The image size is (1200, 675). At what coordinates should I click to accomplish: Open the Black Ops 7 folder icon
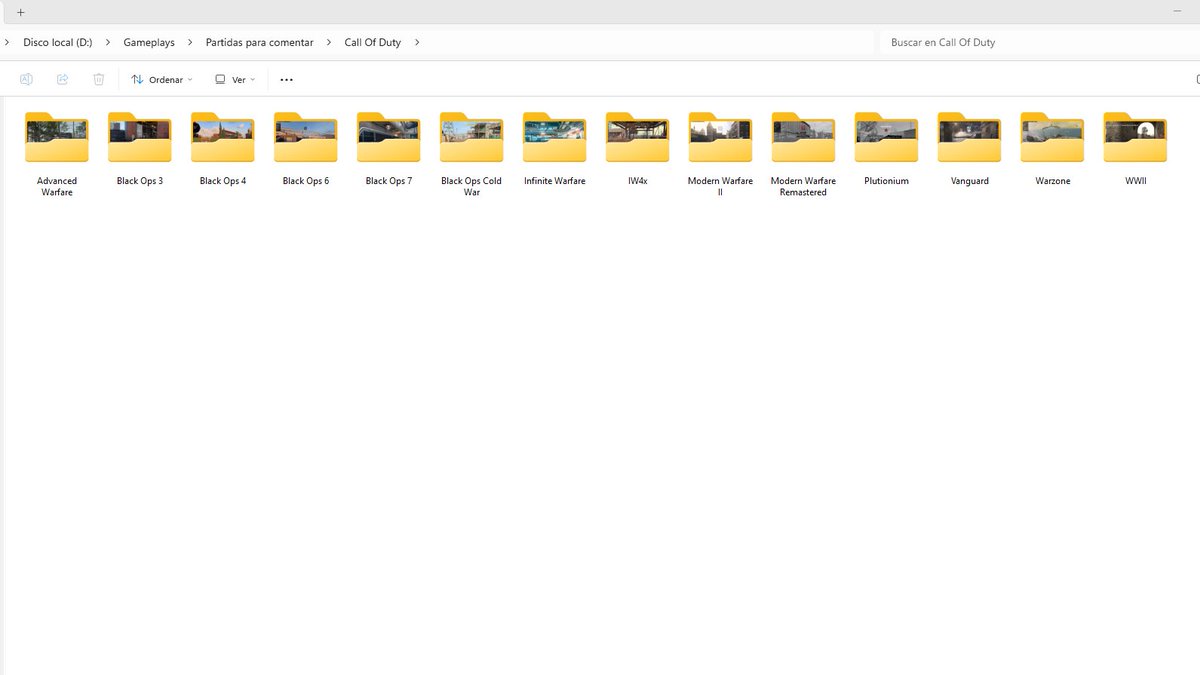pos(389,137)
